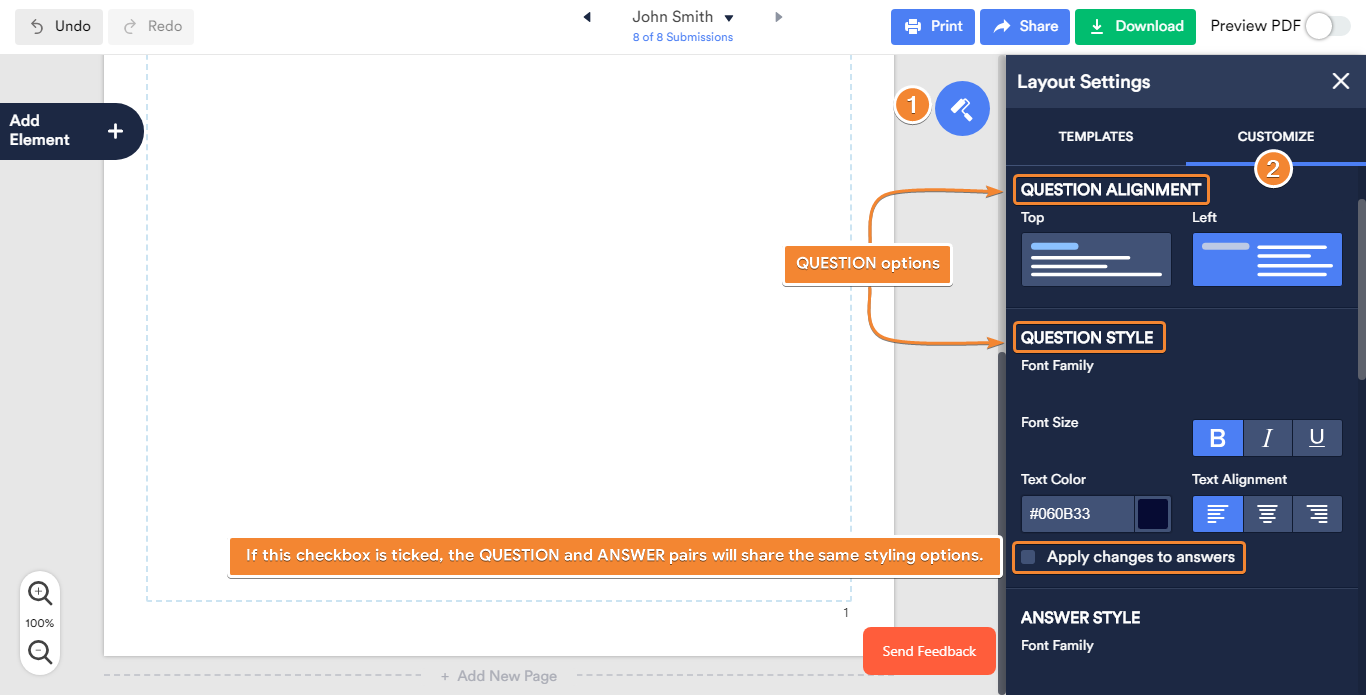Toggle italic formatting for question style
This screenshot has width=1366, height=695.
[x=1267, y=438]
